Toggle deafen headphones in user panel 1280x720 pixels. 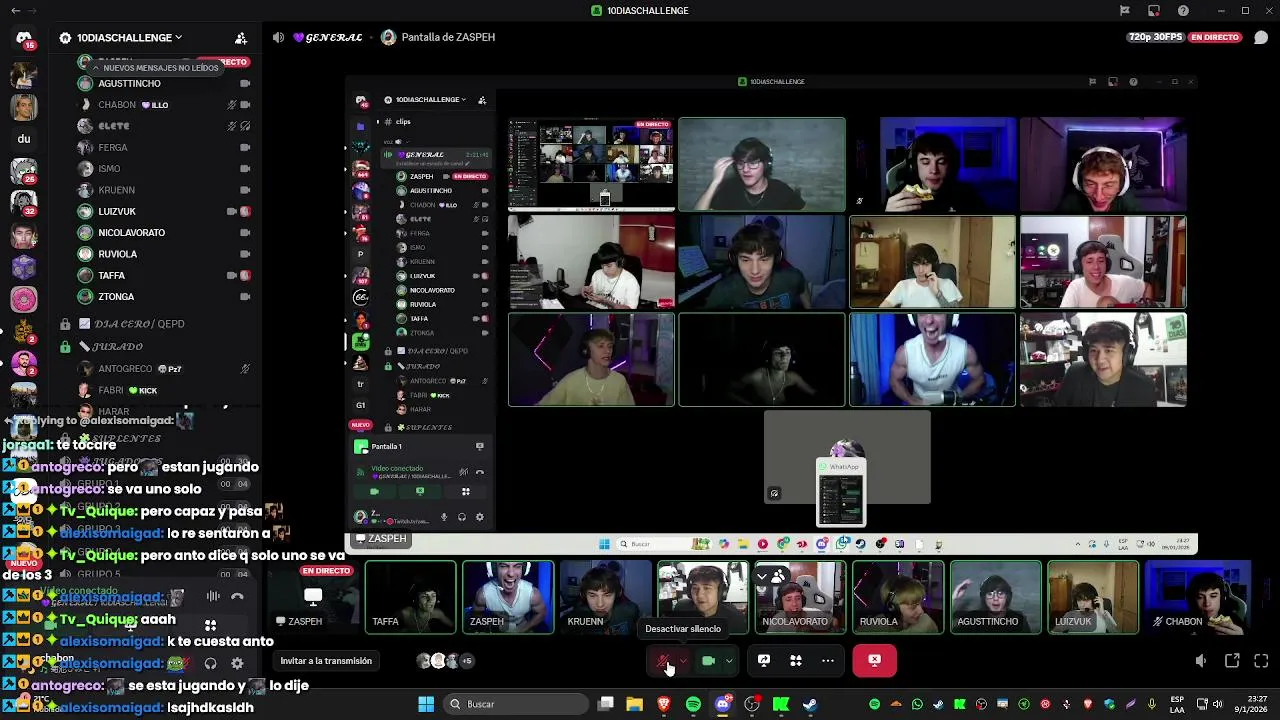(210, 663)
